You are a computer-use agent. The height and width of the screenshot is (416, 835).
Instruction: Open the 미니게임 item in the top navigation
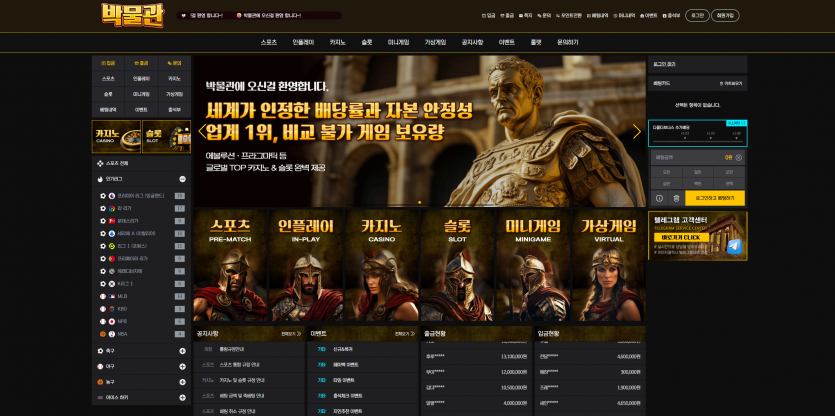tap(398, 43)
